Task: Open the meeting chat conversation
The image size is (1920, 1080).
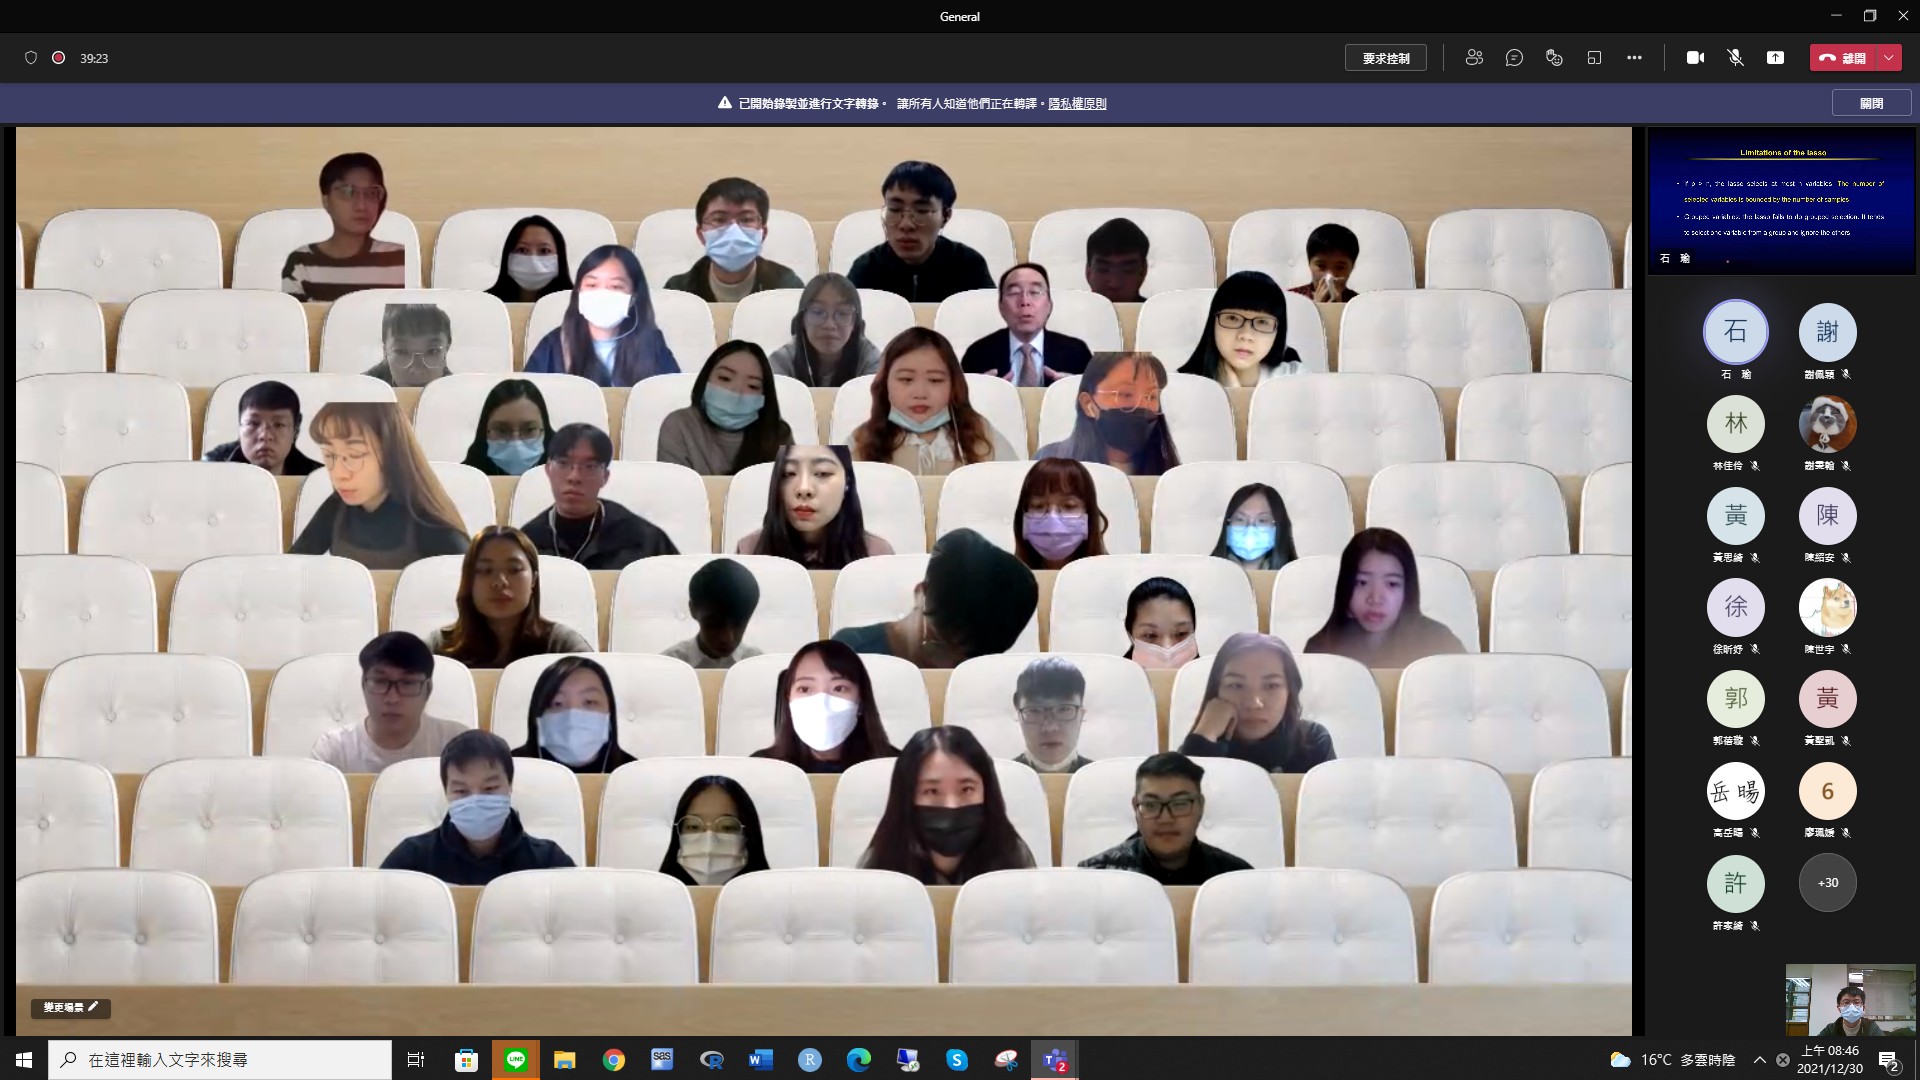Action: click(1514, 58)
